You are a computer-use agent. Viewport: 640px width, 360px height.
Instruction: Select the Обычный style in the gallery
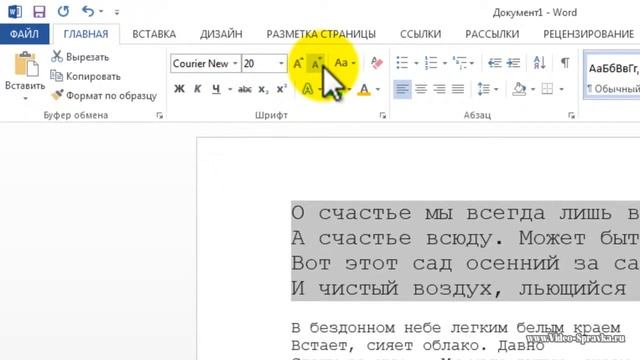612,76
